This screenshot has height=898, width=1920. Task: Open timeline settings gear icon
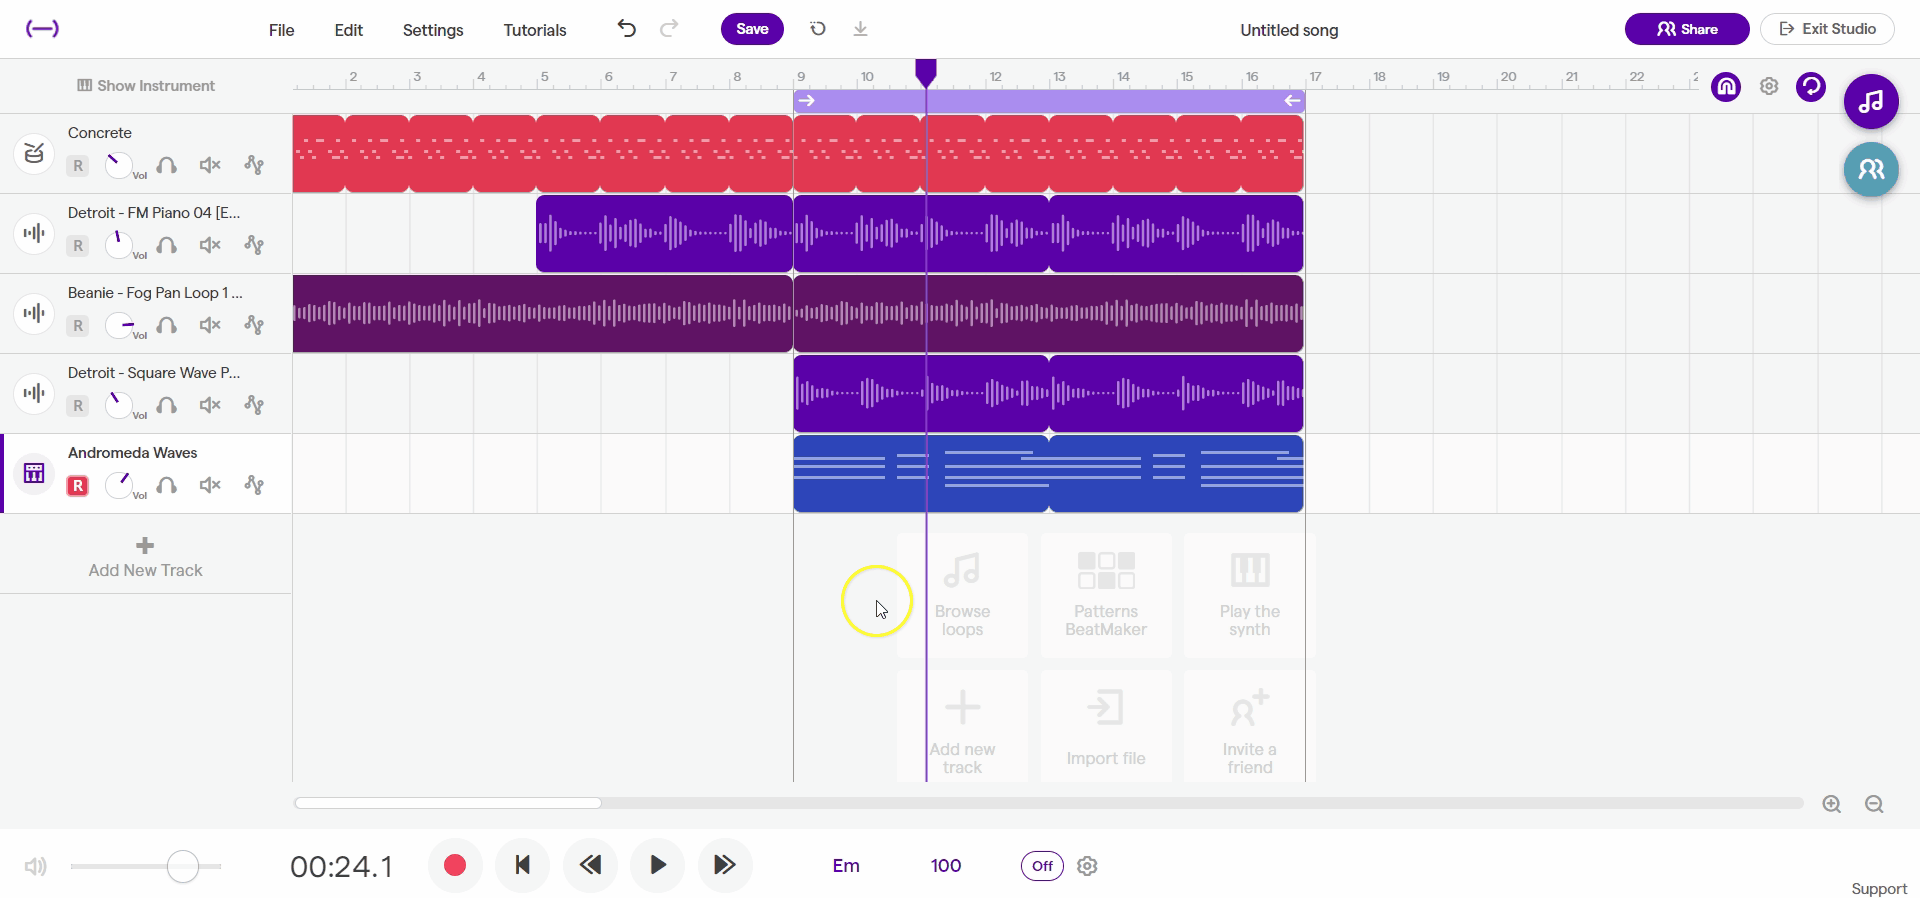pyautogui.click(x=1769, y=87)
